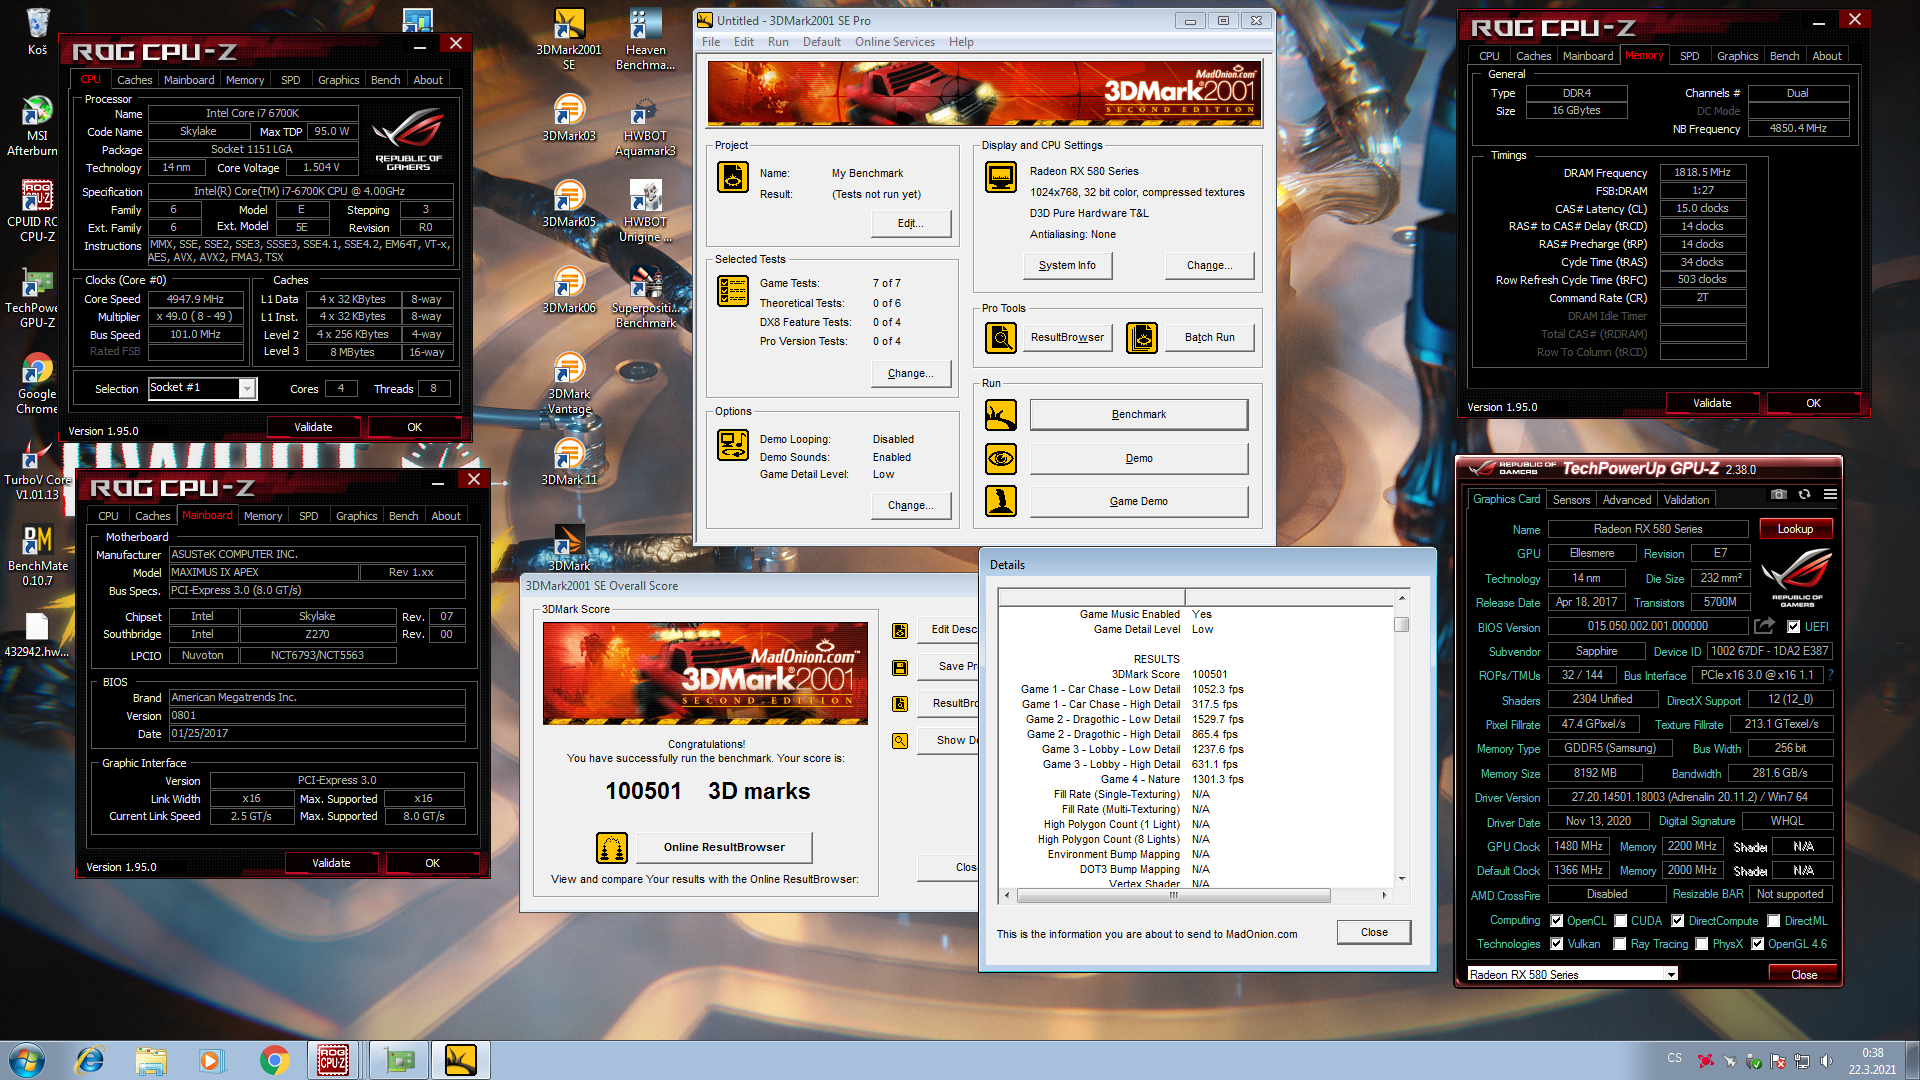Open Superposition Benchmark desktop shortcut
The height and width of the screenshot is (1080, 1920).
click(645, 297)
